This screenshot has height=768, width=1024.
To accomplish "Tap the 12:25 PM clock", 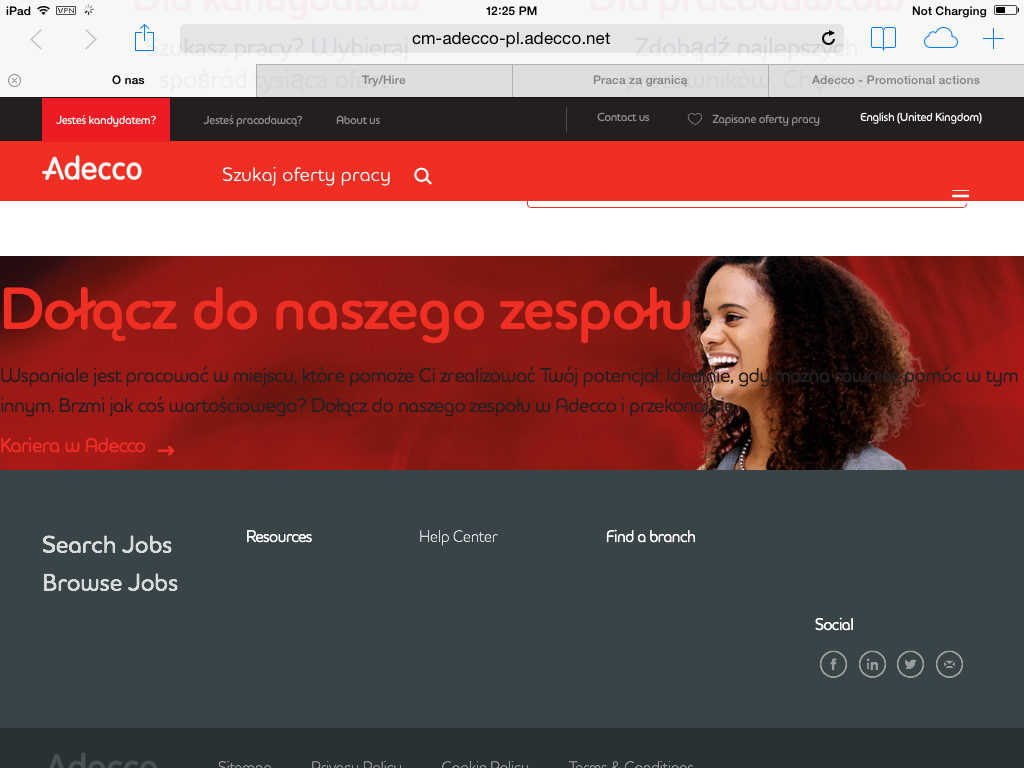I will [x=511, y=11].
